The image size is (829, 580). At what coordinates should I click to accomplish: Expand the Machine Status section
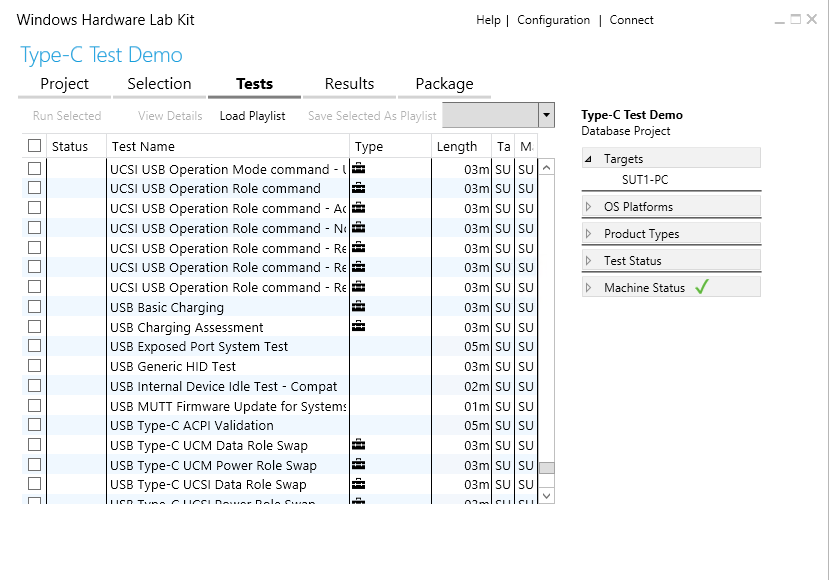click(x=588, y=288)
